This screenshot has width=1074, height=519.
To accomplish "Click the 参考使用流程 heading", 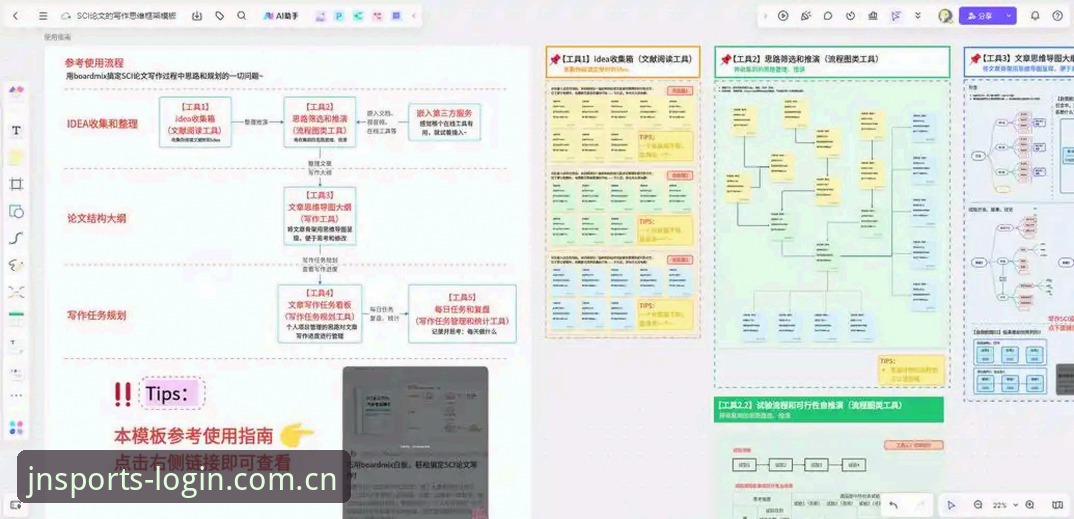I will tap(95, 62).
